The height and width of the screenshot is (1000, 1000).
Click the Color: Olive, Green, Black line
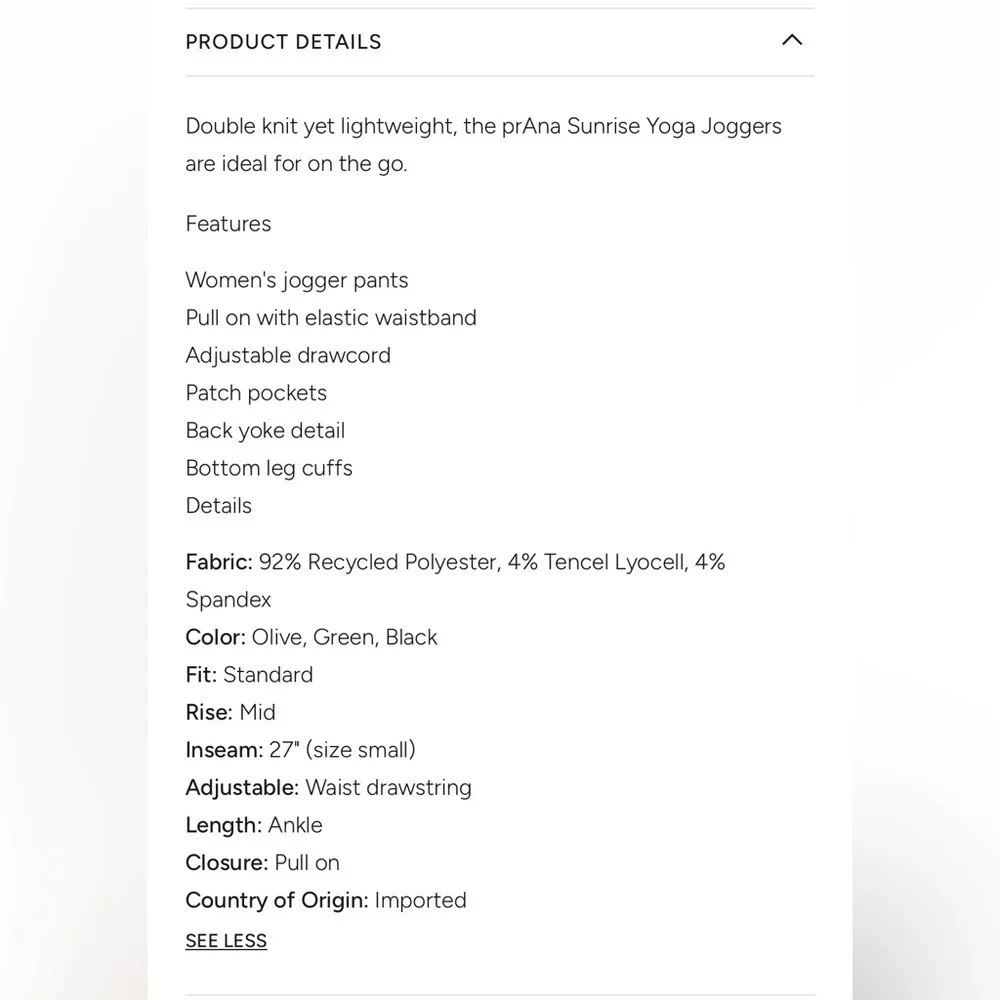click(x=311, y=638)
